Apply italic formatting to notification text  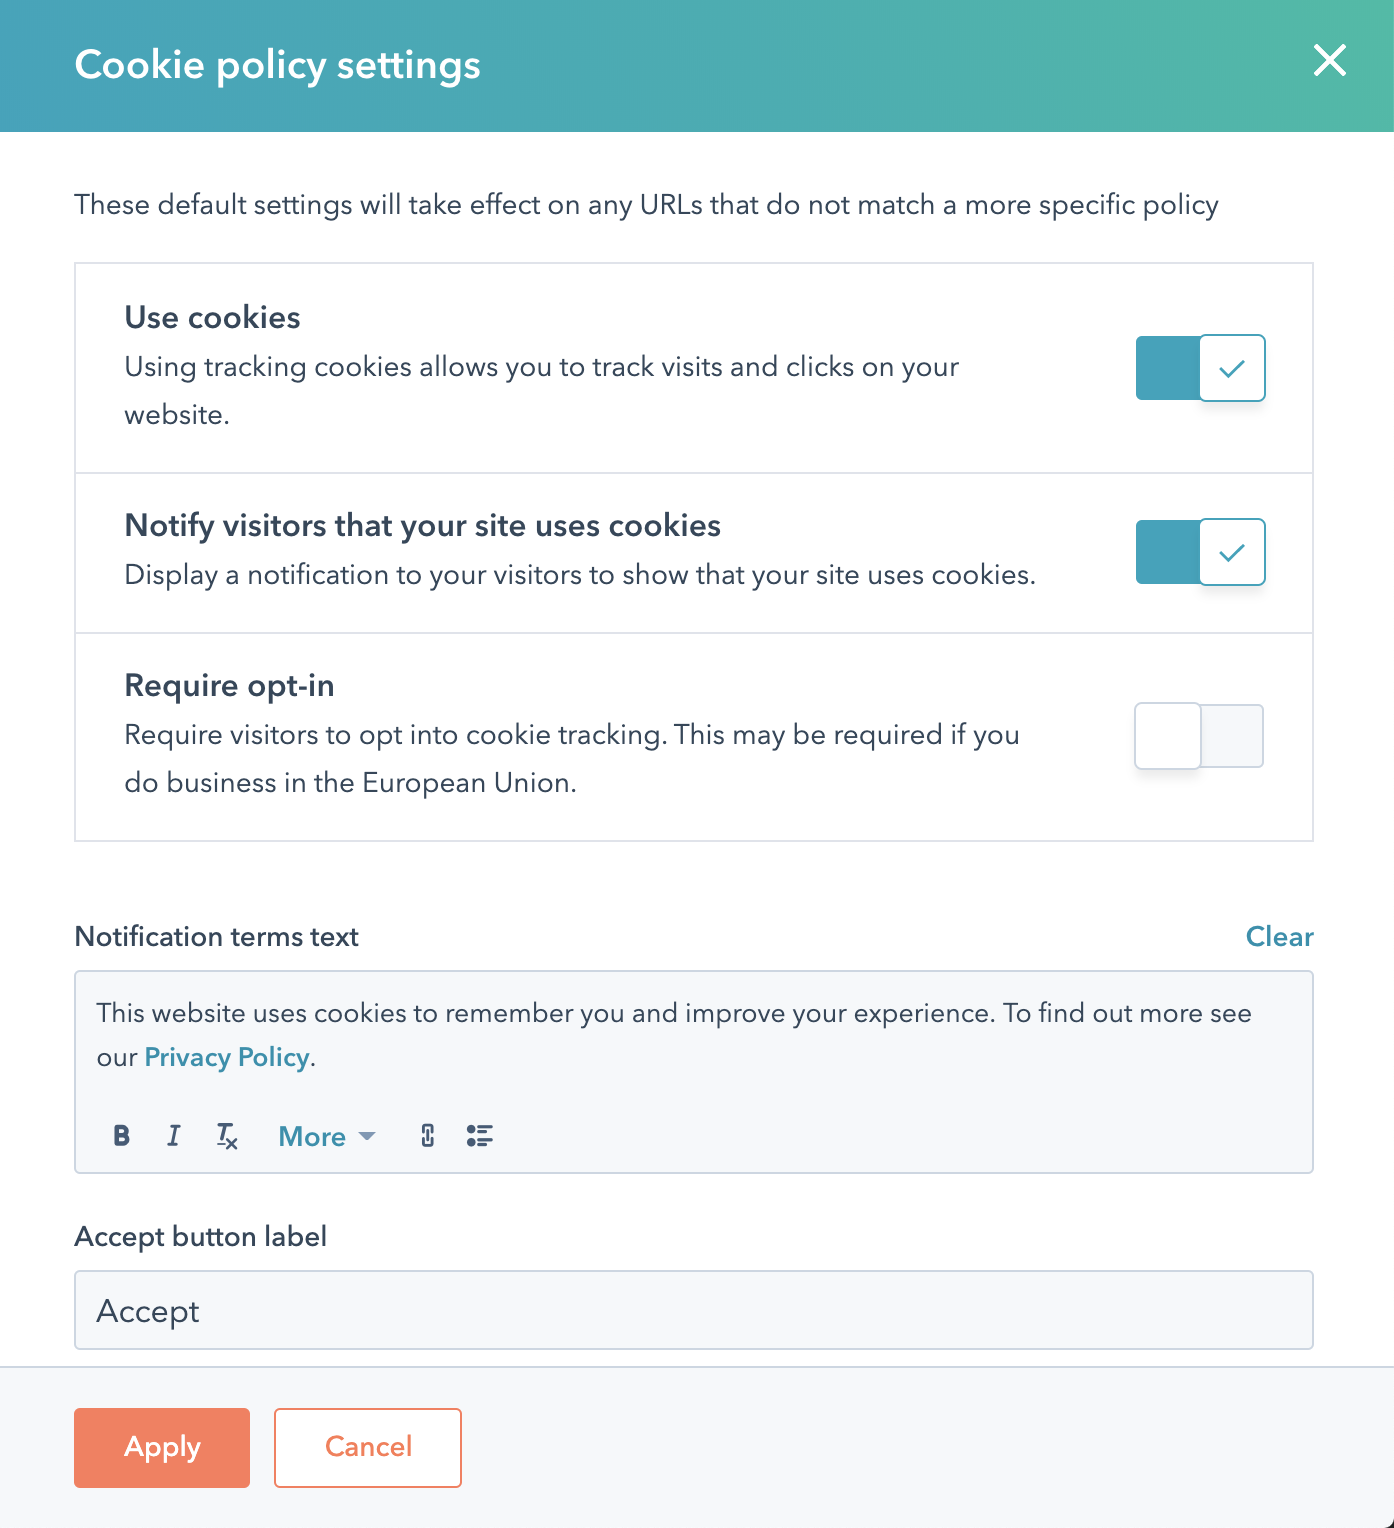[174, 1136]
